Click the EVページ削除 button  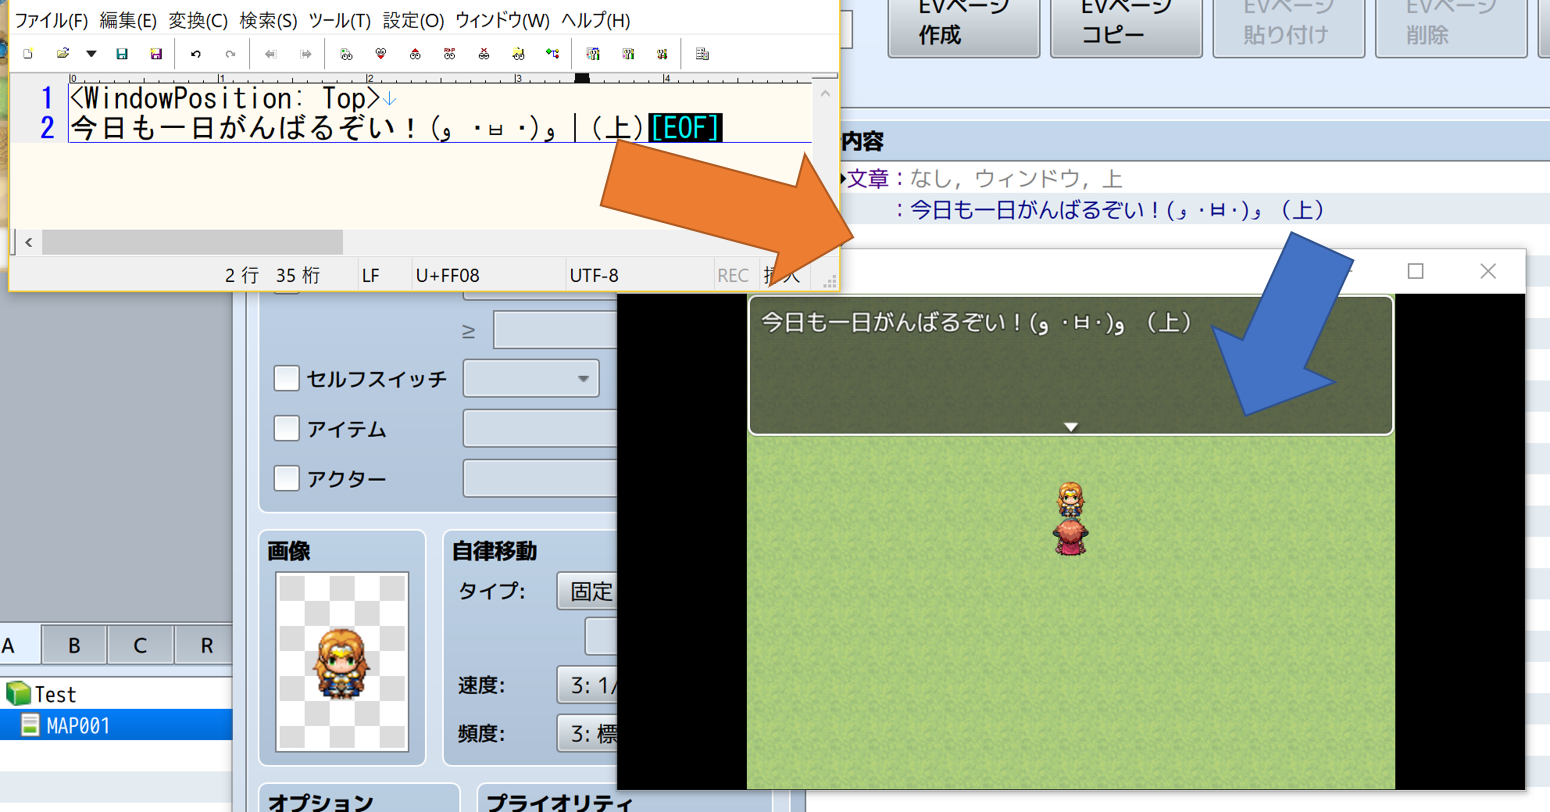[x=1451, y=26]
